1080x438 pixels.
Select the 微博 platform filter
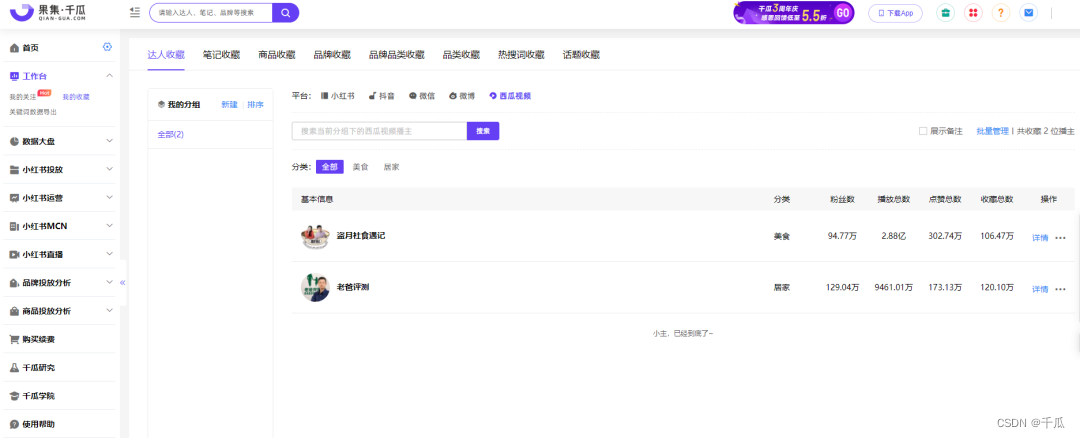(462, 96)
